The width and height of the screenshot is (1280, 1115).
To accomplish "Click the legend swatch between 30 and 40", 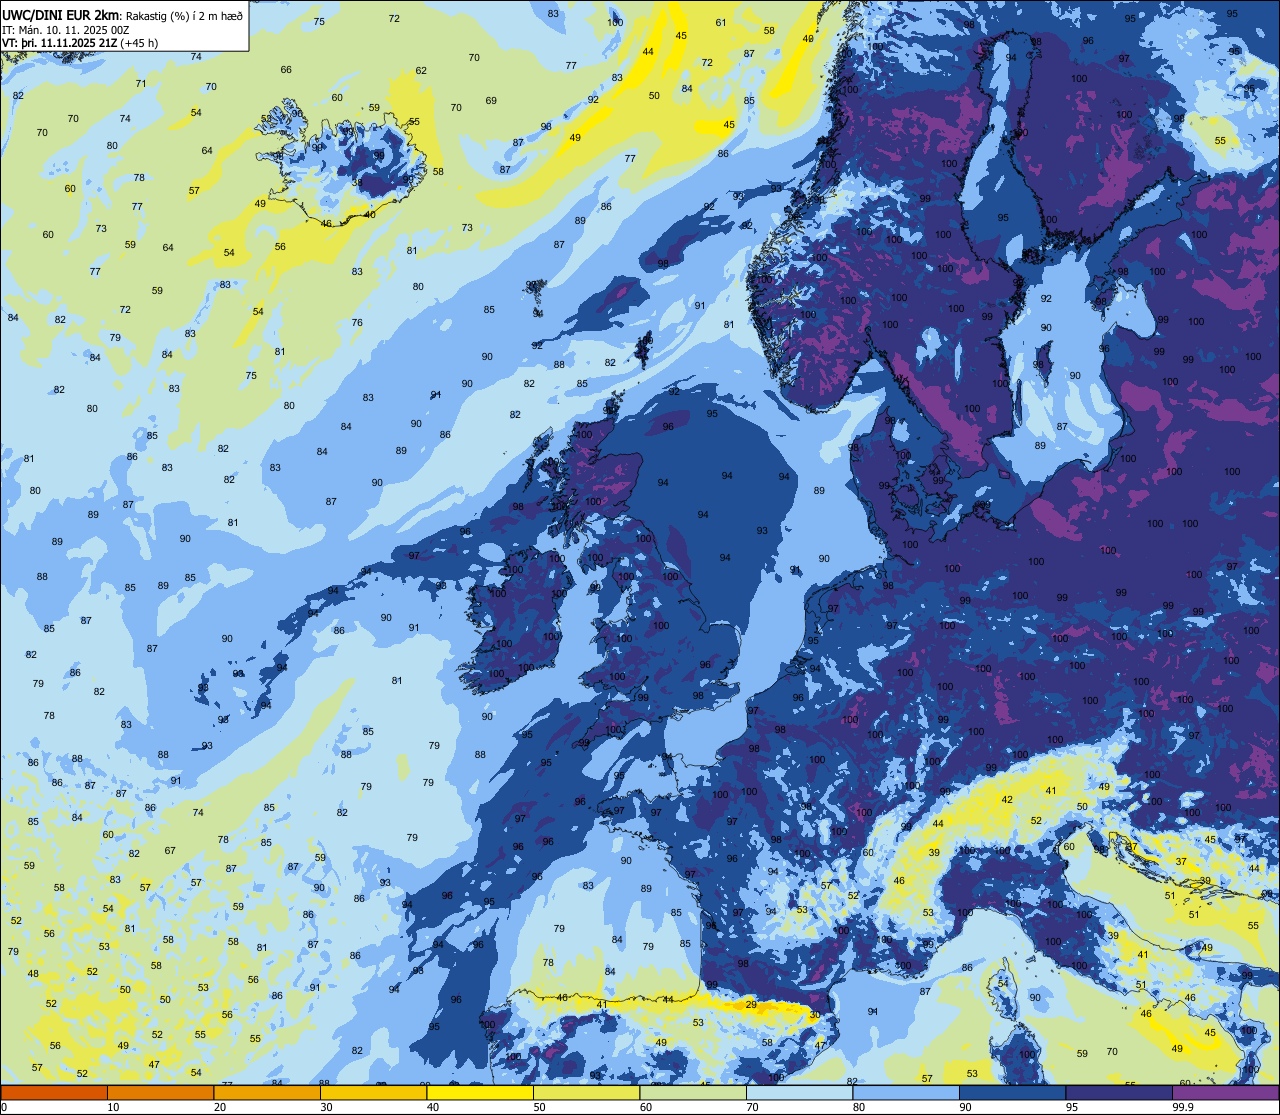I will tap(373, 1092).
